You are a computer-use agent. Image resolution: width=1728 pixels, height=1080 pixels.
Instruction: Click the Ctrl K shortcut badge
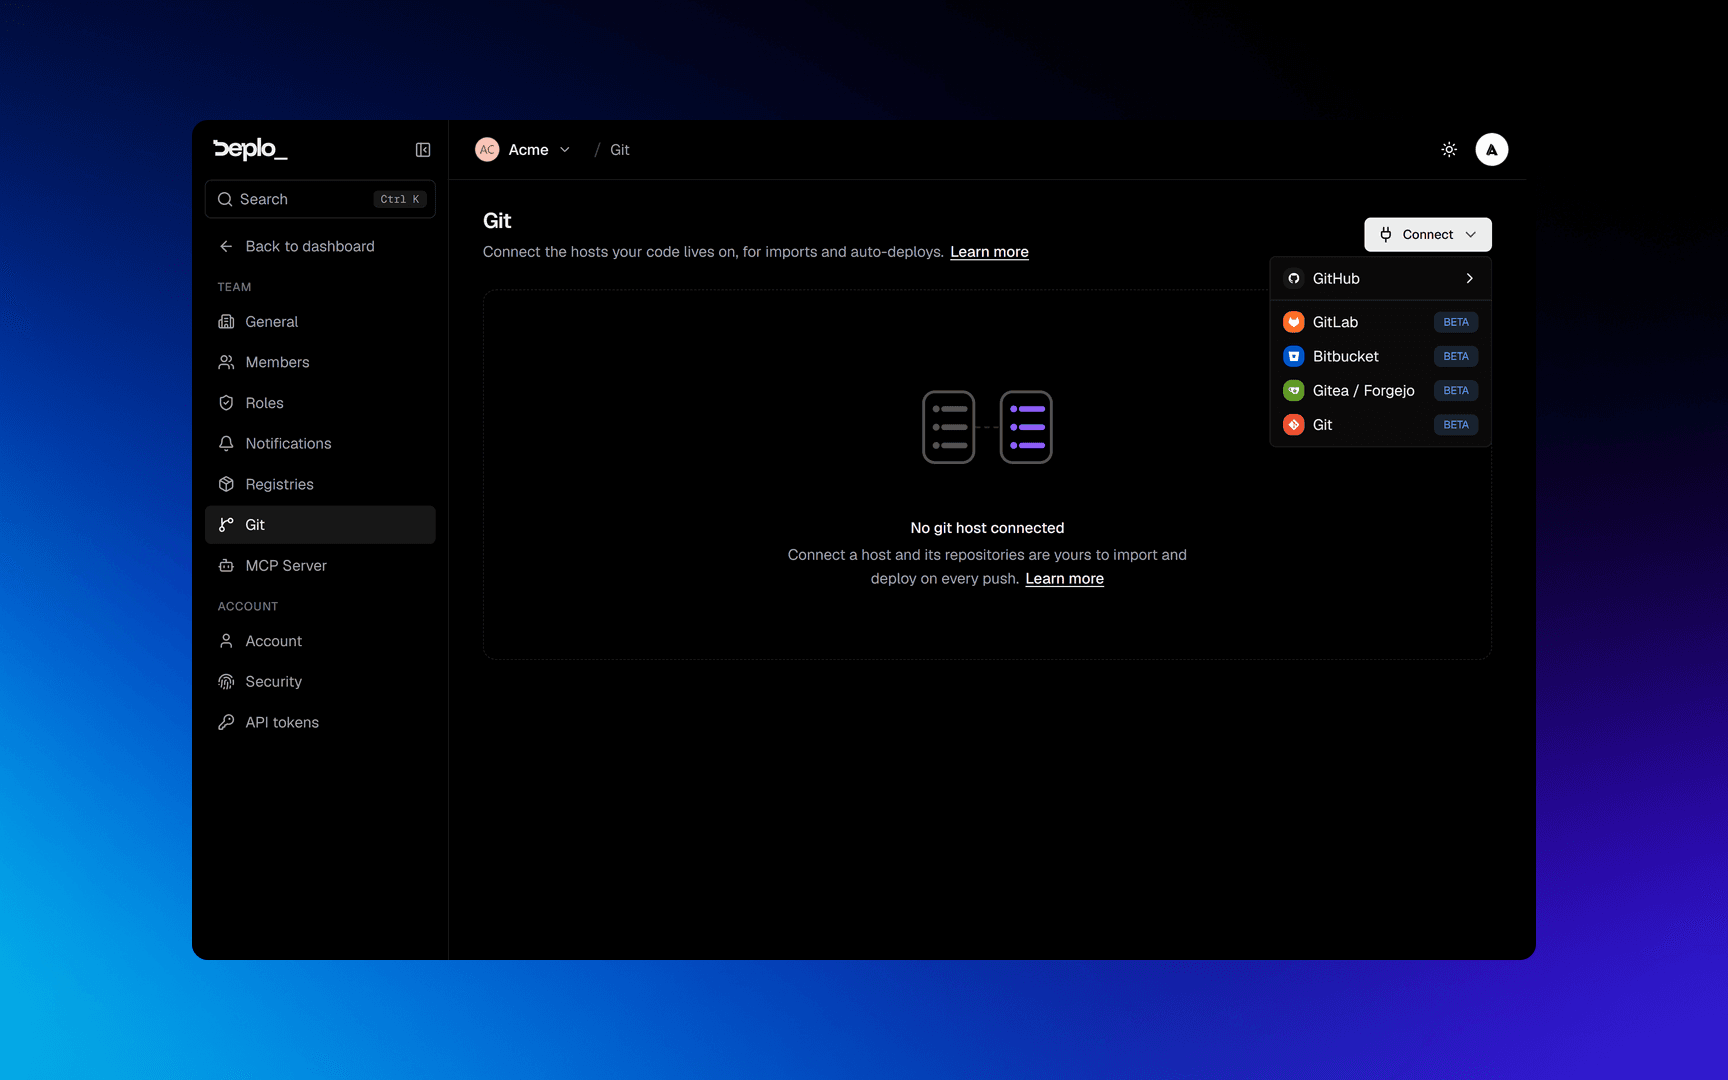[x=400, y=199]
